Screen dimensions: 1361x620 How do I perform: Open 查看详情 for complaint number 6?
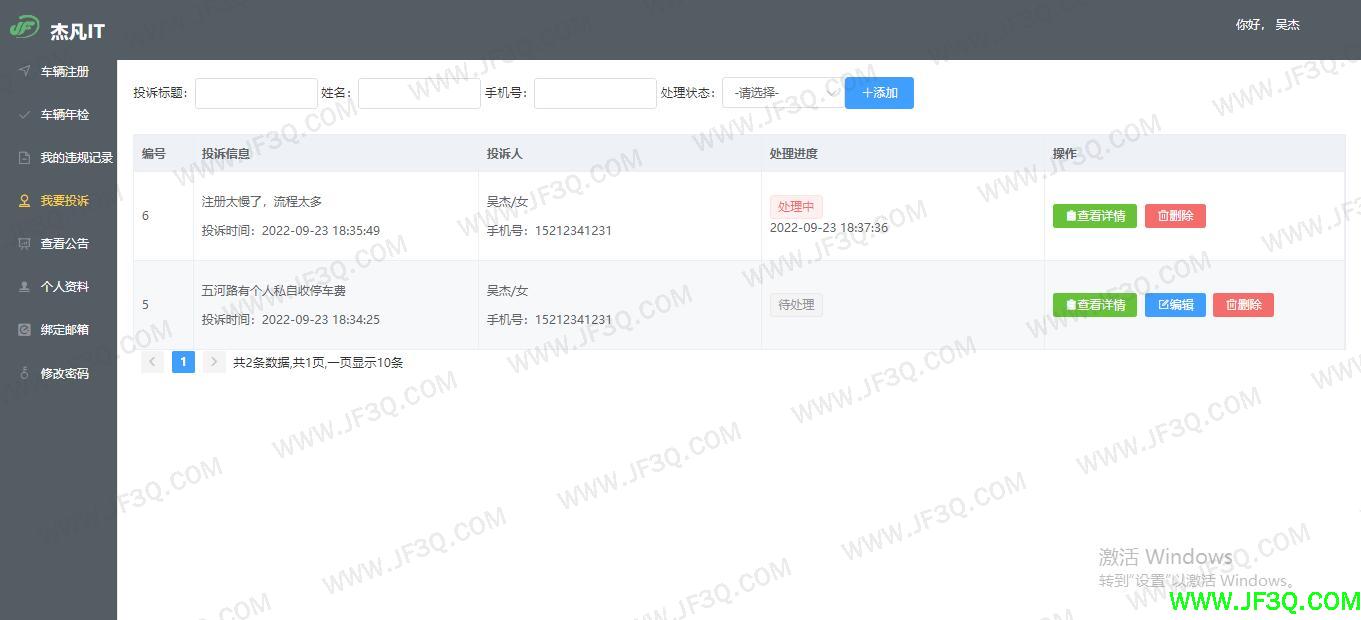point(1094,215)
